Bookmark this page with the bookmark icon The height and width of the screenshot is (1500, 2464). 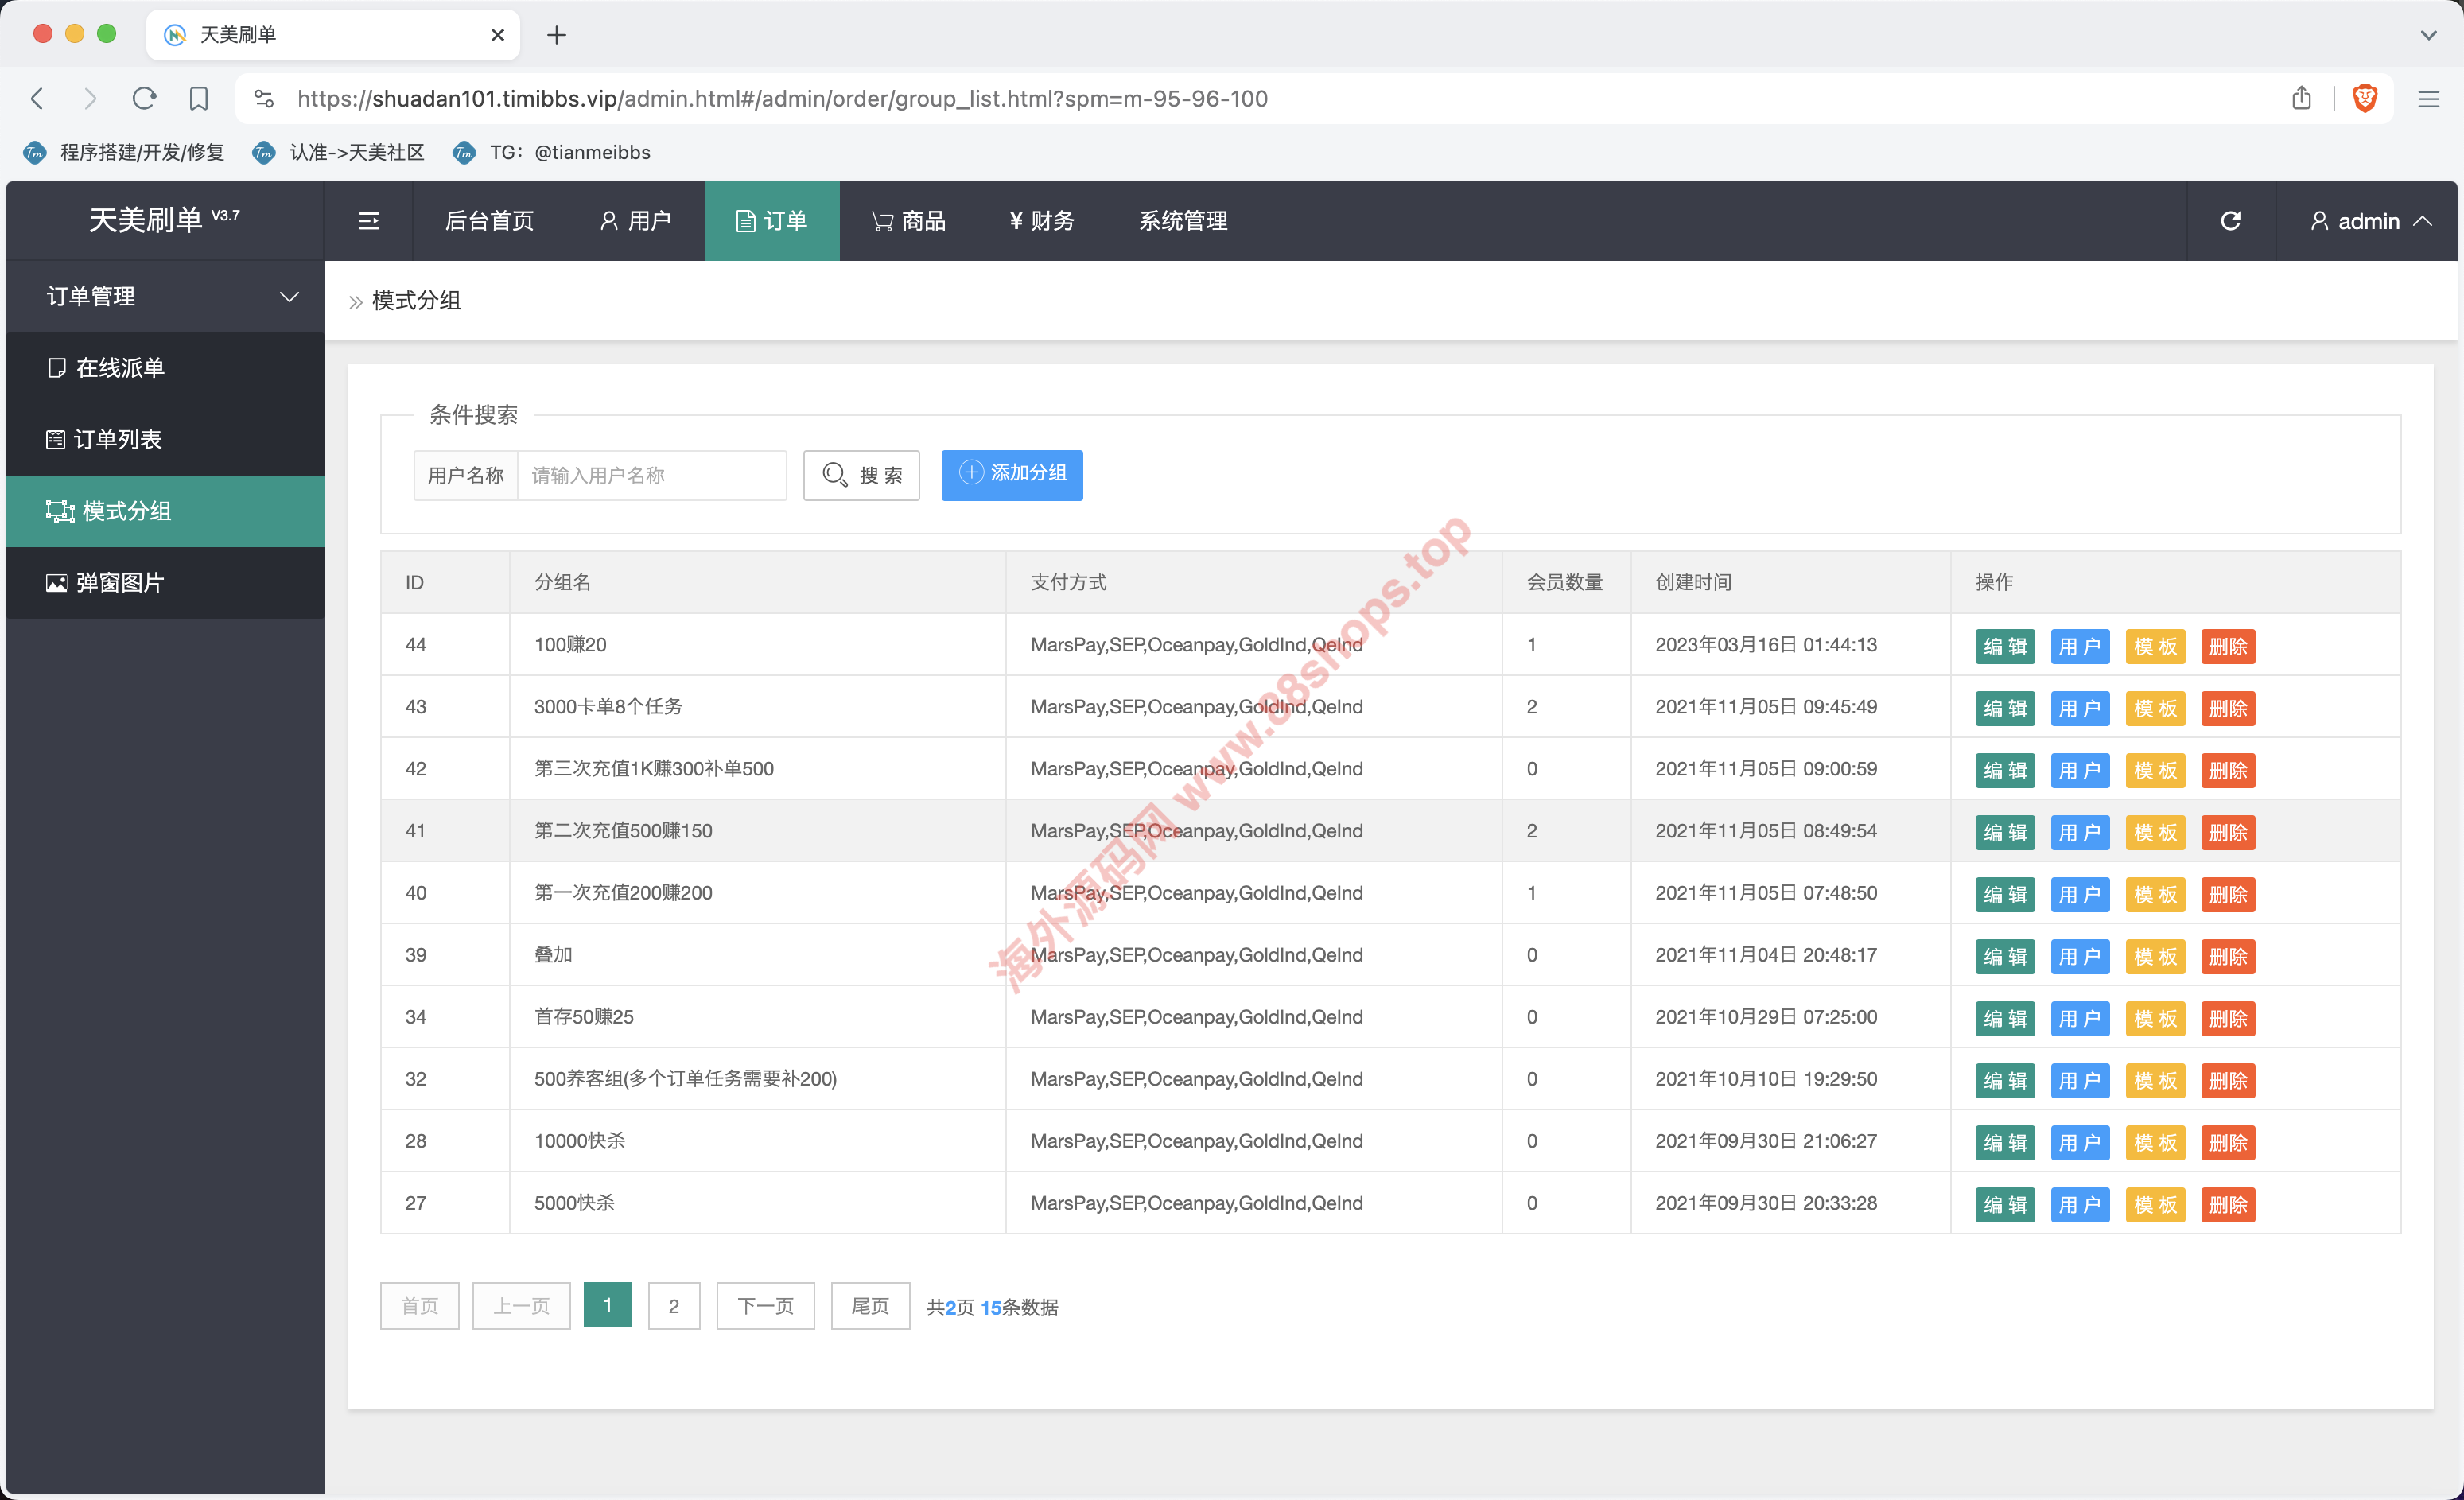click(x=199, y=98)
